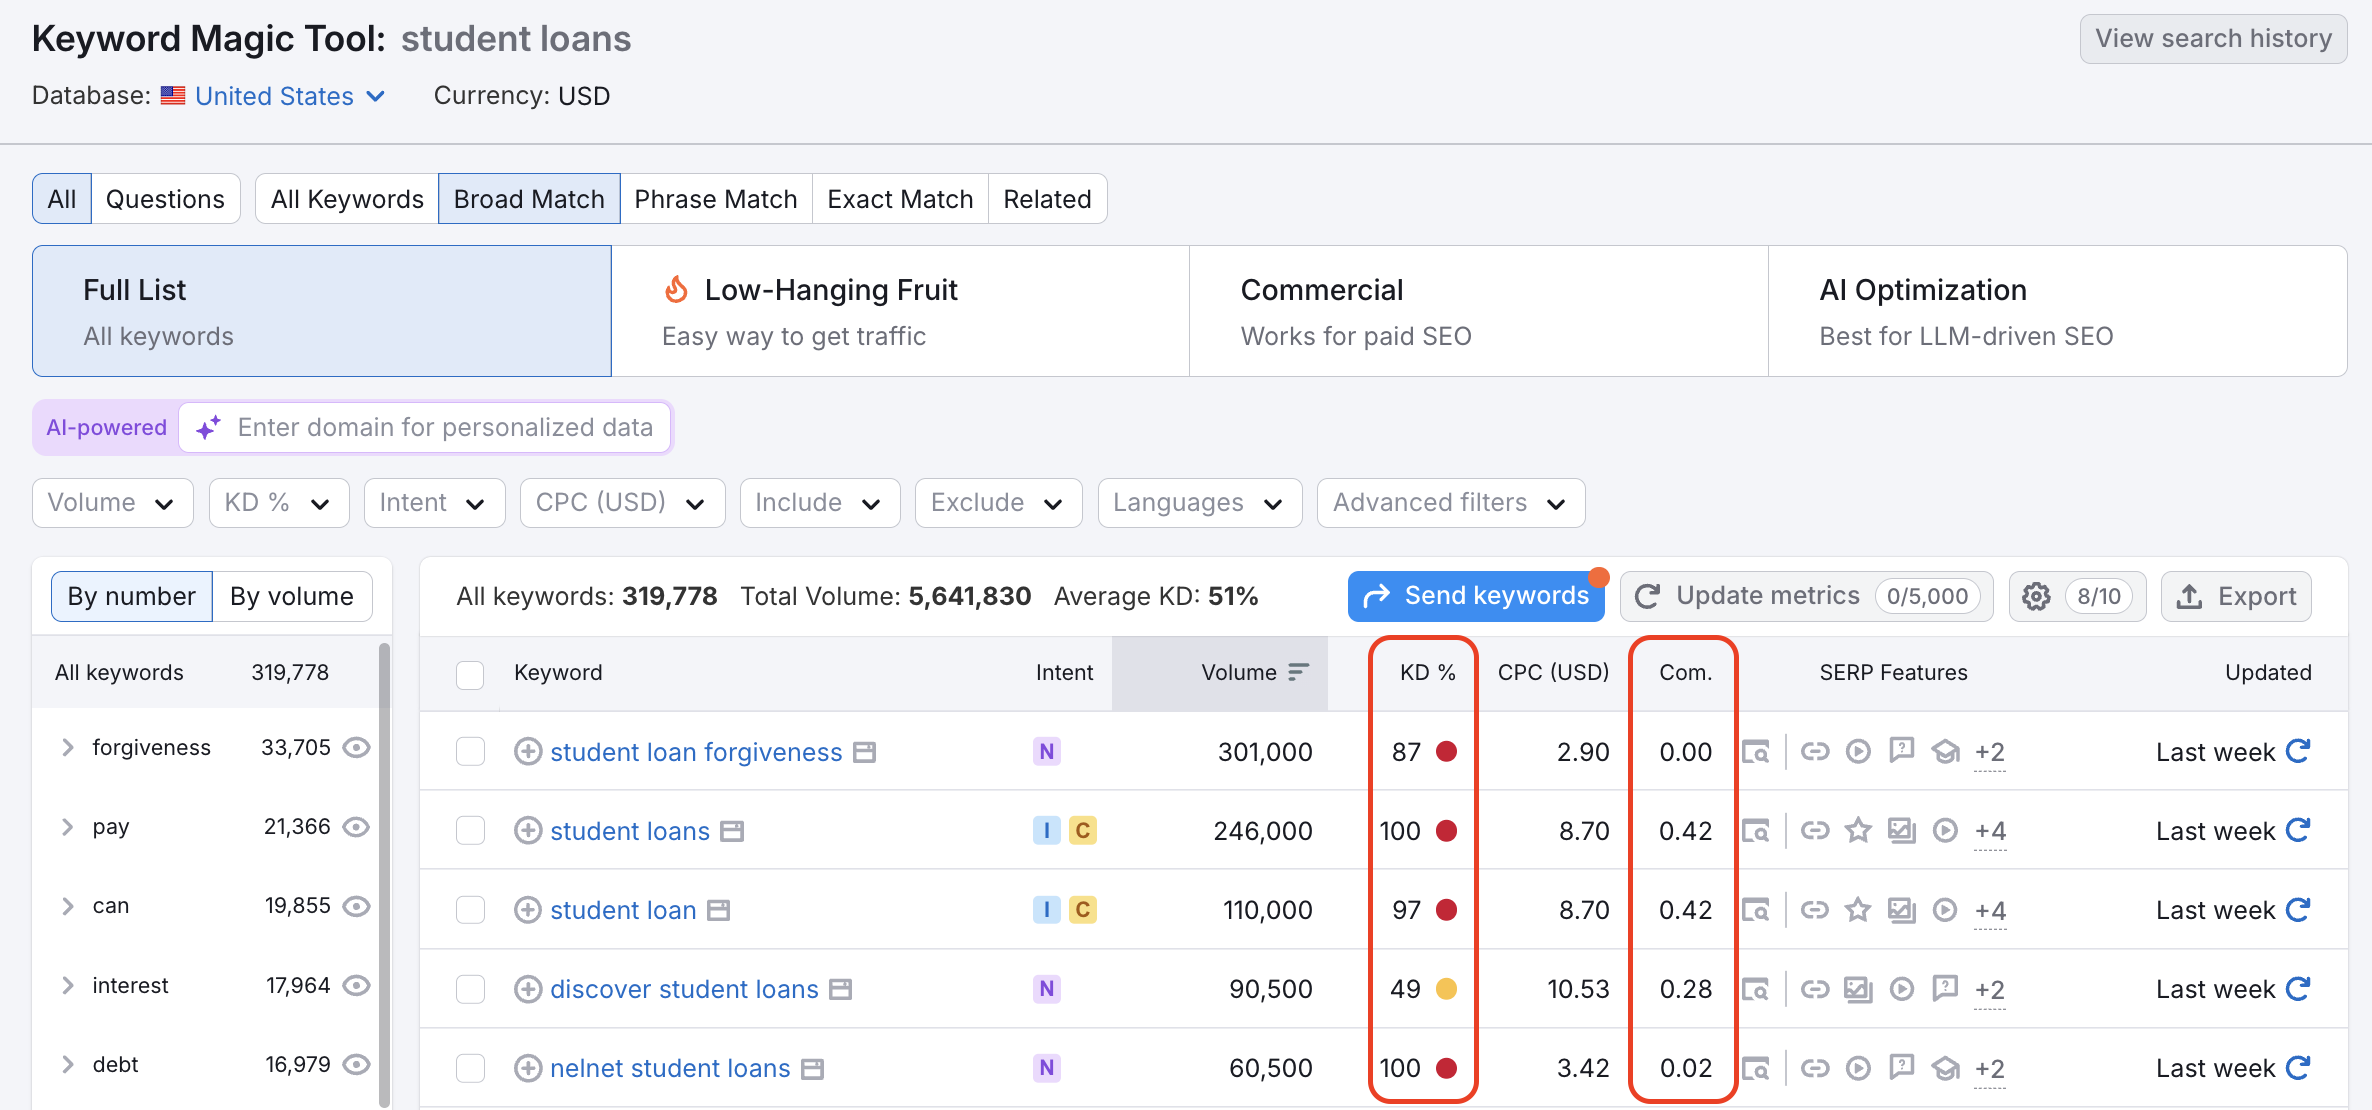Image resolution: width=2372 pixels, height=1110 pixels.
Task: Toggle eye icon for forgiveness group
Action: tap(357, 748)
